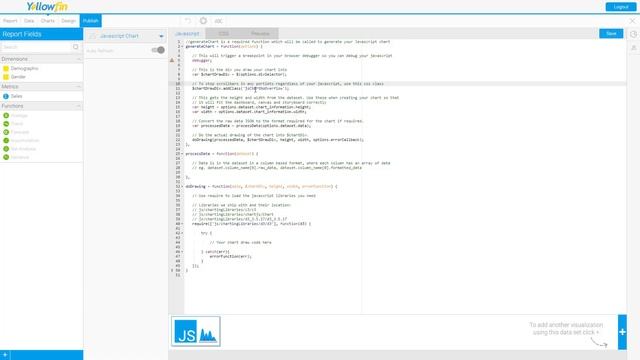Collapse the Functions section

pos(78,106)
